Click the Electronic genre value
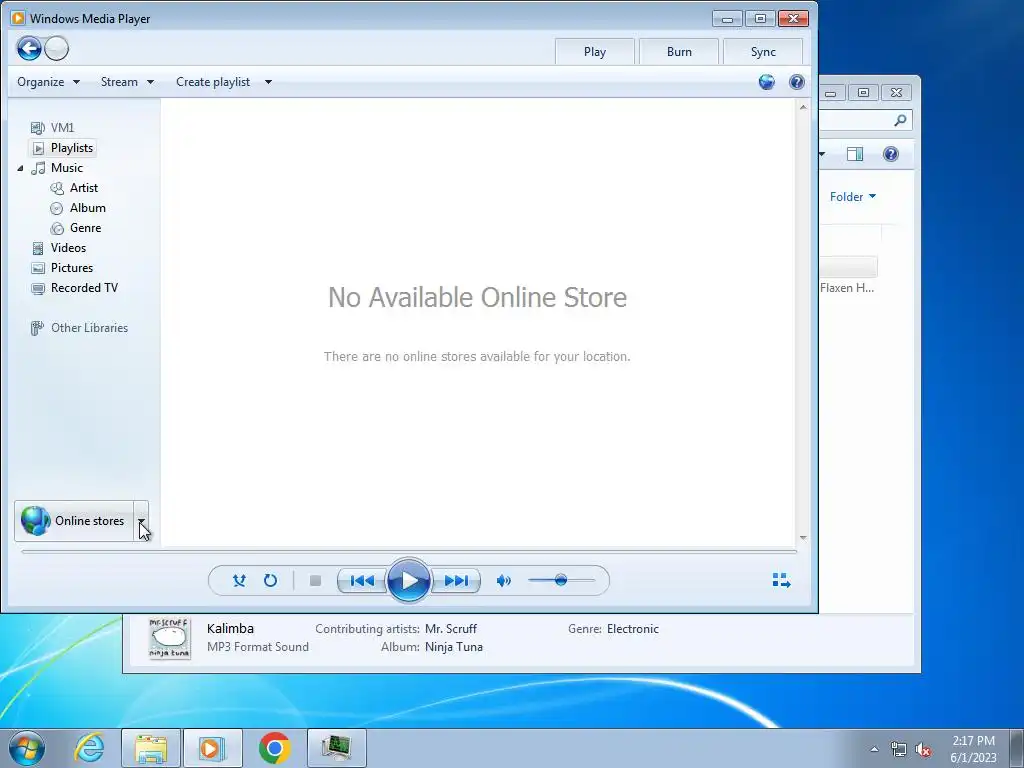1024x768 pixels. tap(633, 629)
